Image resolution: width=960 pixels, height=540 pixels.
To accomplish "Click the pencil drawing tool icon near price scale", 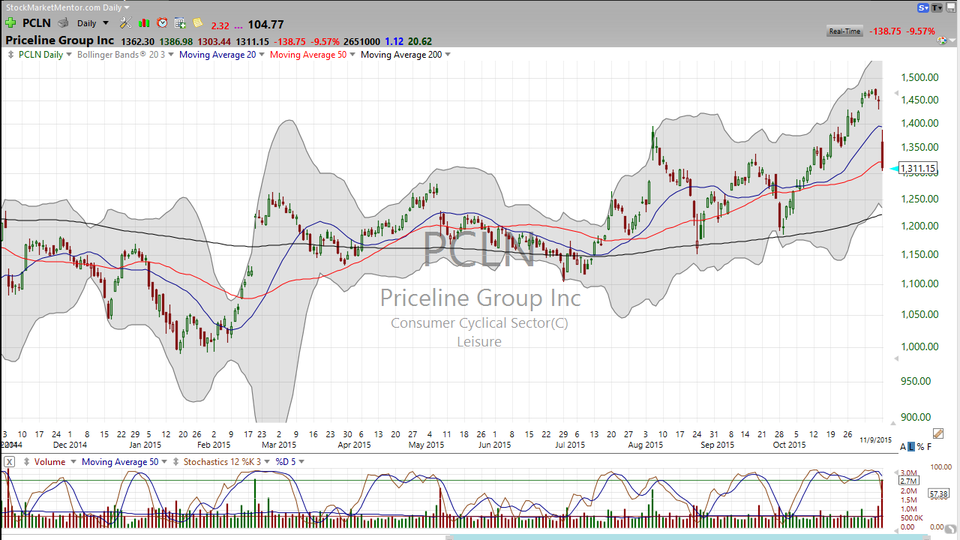I will 937,433.
